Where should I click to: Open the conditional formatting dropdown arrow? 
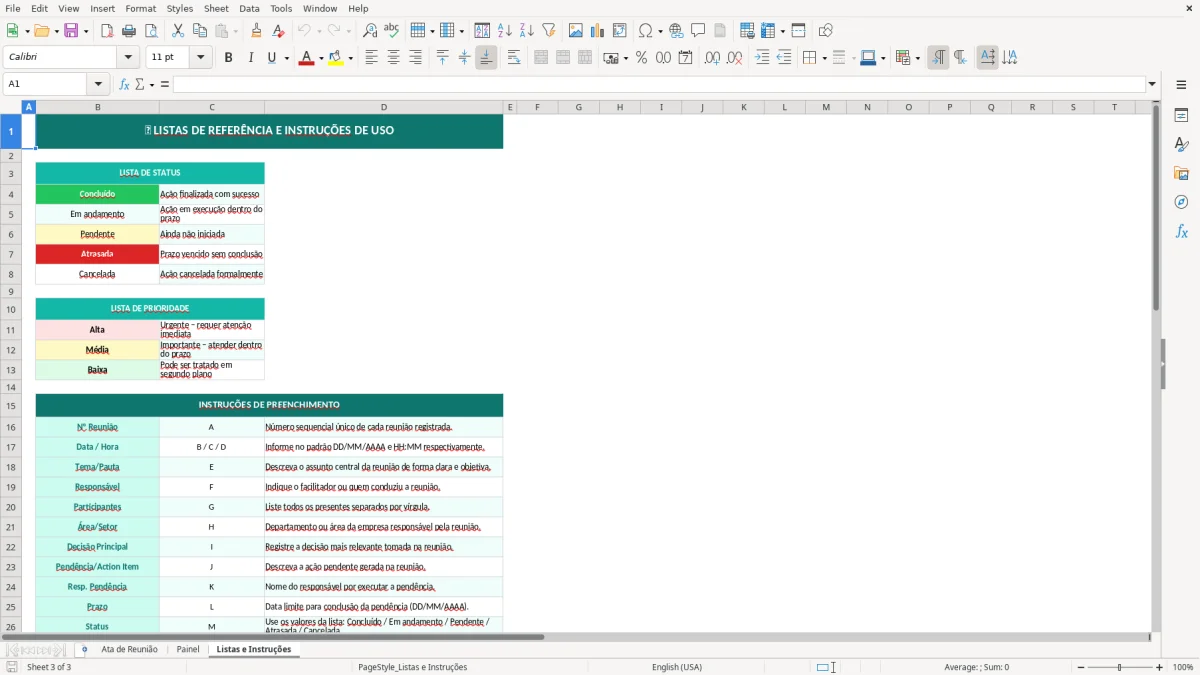coord(917,58)
